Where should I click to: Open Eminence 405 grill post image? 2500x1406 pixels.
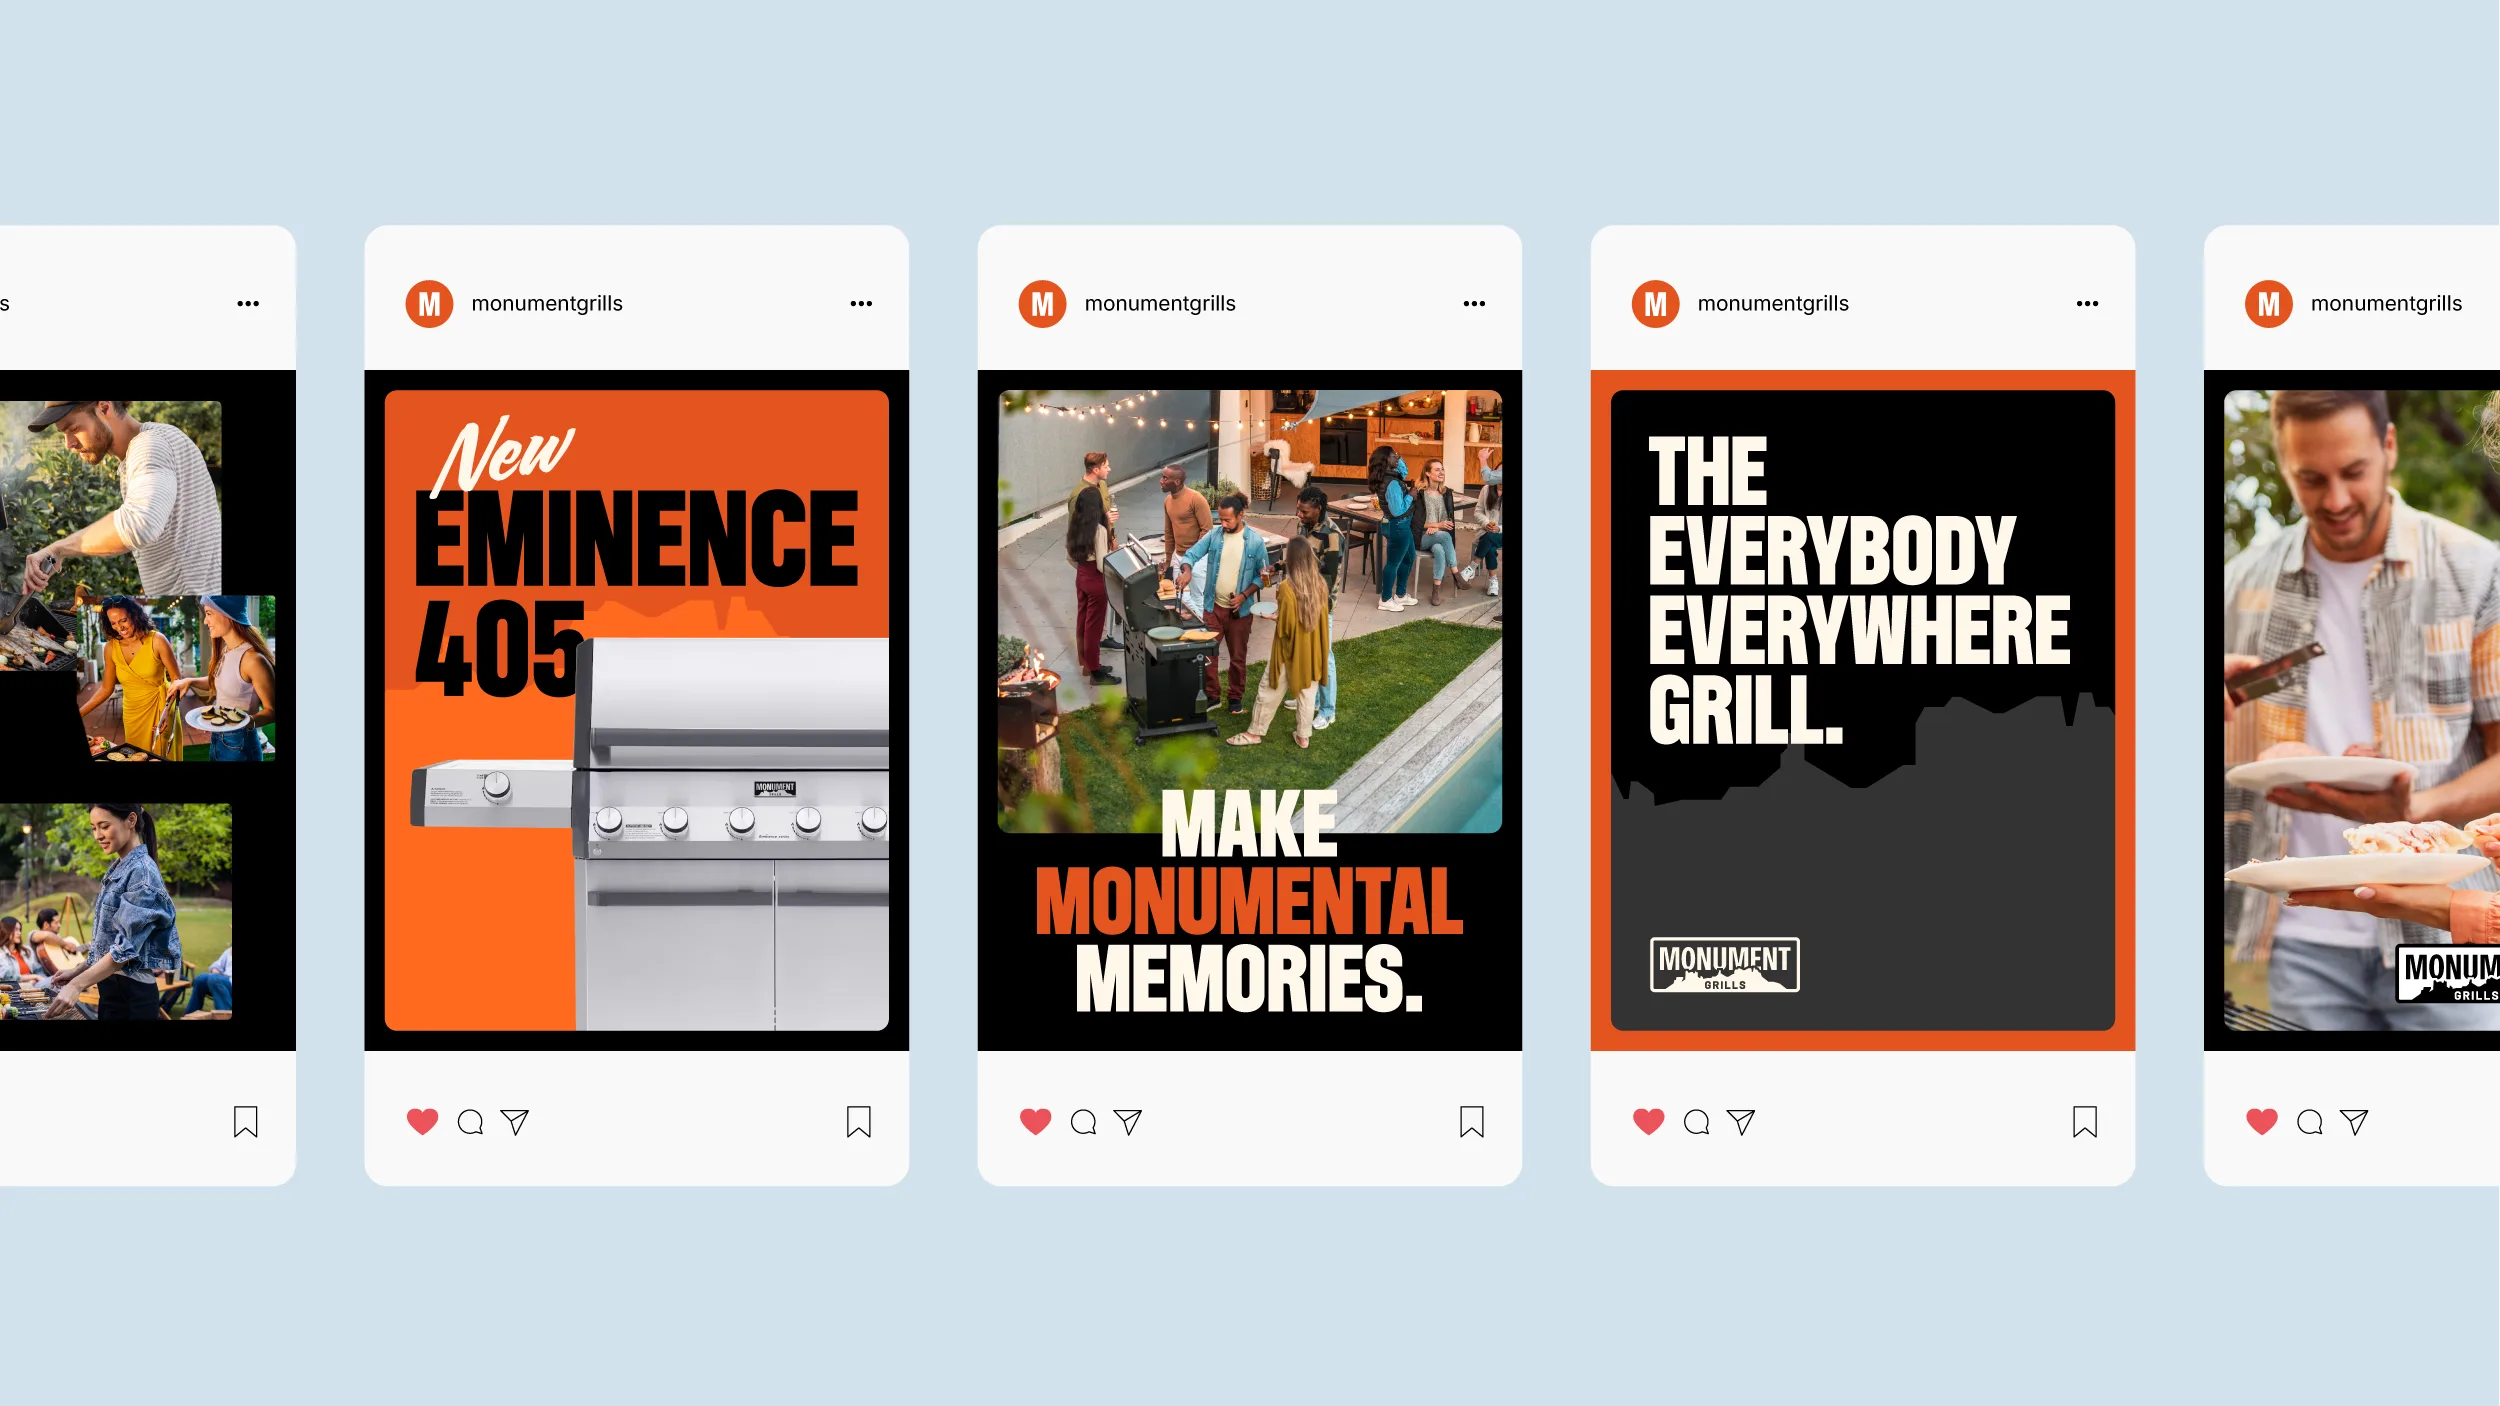pyautogui.click(x=636, y=710)
